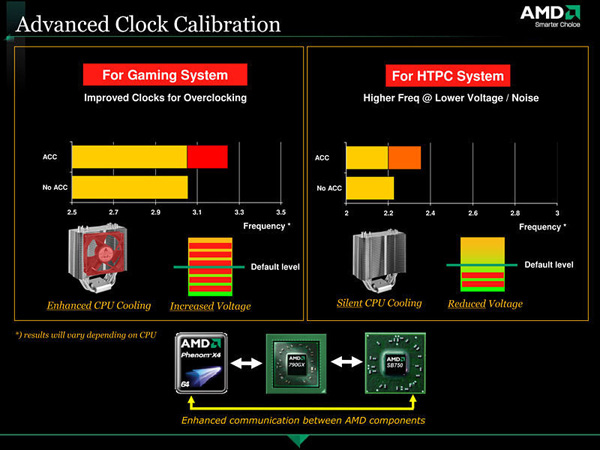Image resolution: width=600 pixels, height=450 pixels.
Task: Click the ACC label in HTPC chart
Action: click(322, 158)
